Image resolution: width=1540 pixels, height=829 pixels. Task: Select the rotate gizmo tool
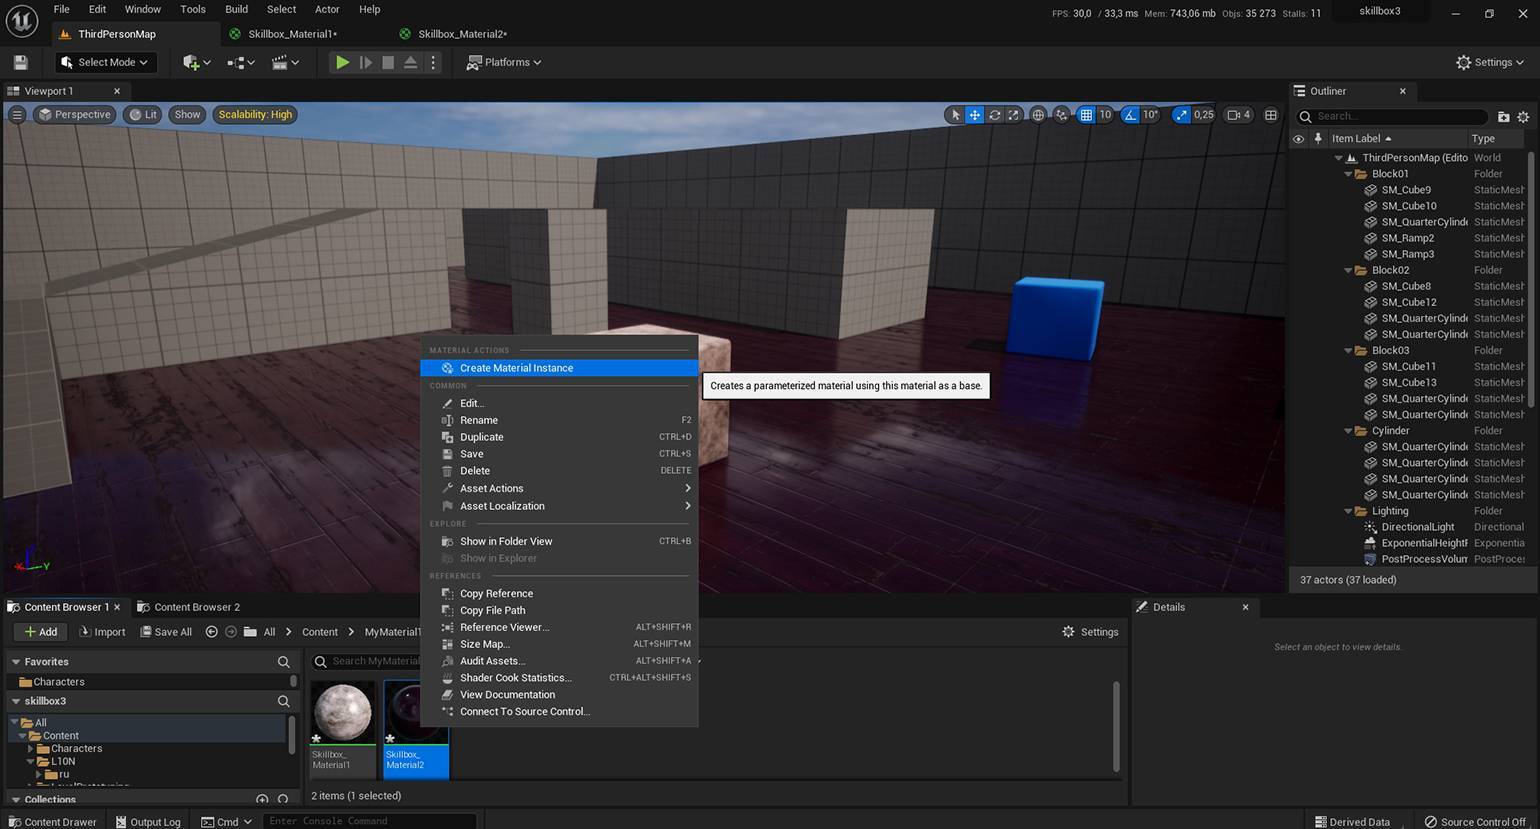click(x=994, y=115)
